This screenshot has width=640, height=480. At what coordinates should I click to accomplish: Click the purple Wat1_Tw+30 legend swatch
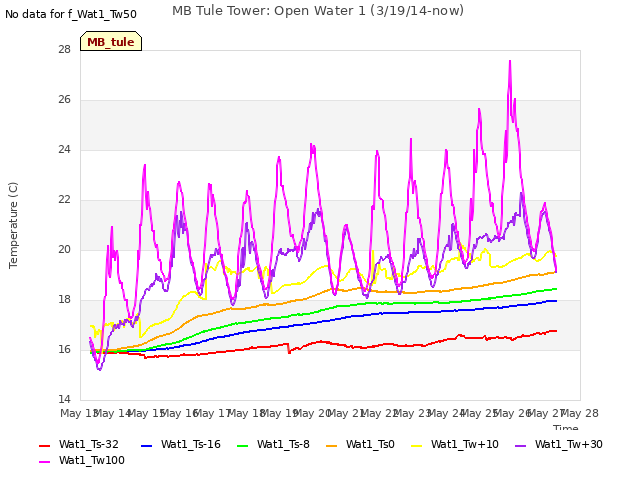click(x=521, y=445)
